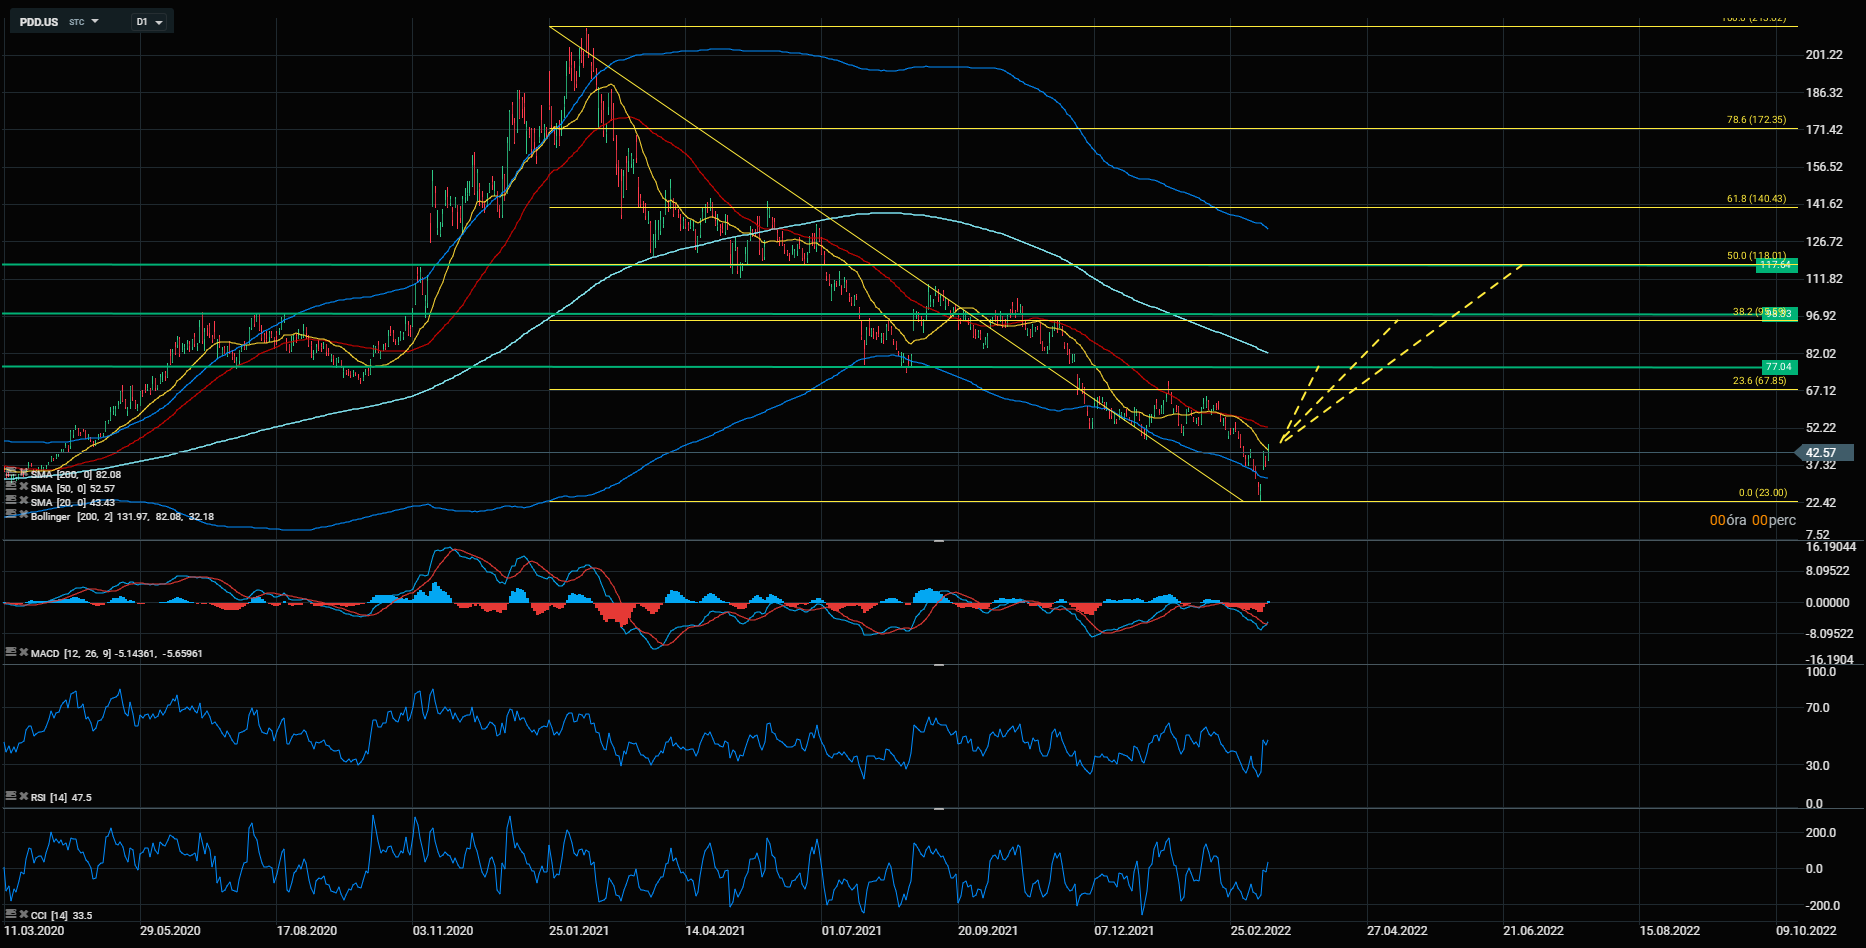Viewport: 1866px width, 948px height.
Task: Open settings for SMA 50 indicator
Action: coord(11,488)
